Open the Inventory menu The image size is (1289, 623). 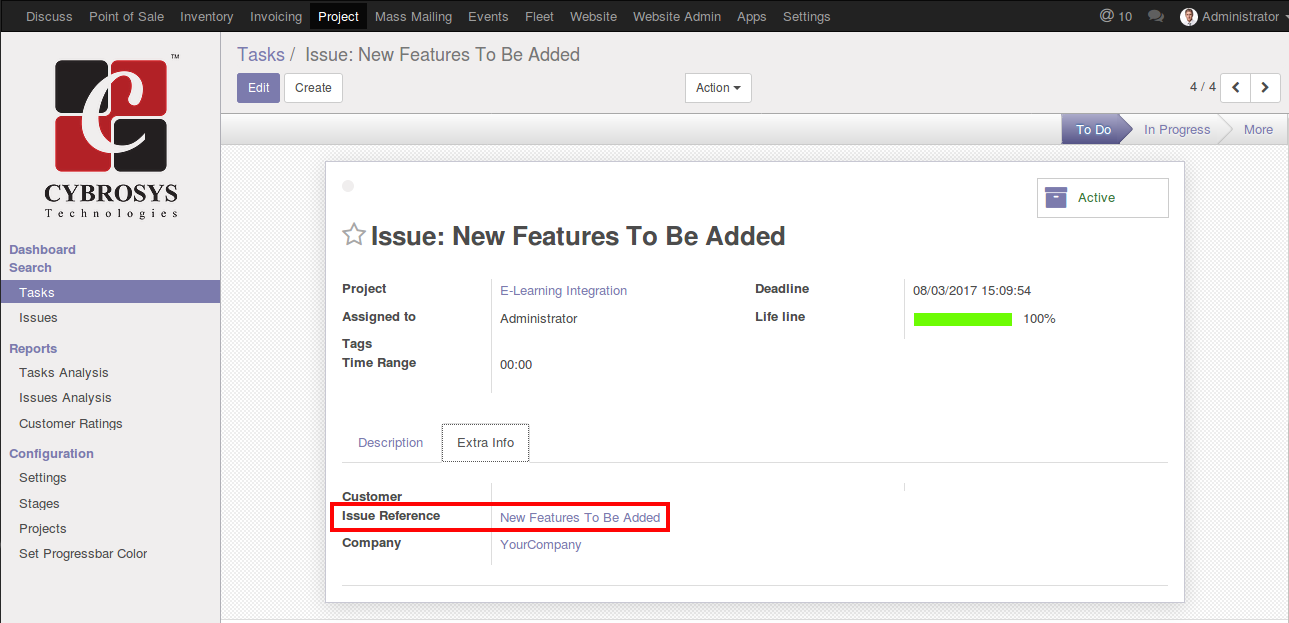point(206,17)
